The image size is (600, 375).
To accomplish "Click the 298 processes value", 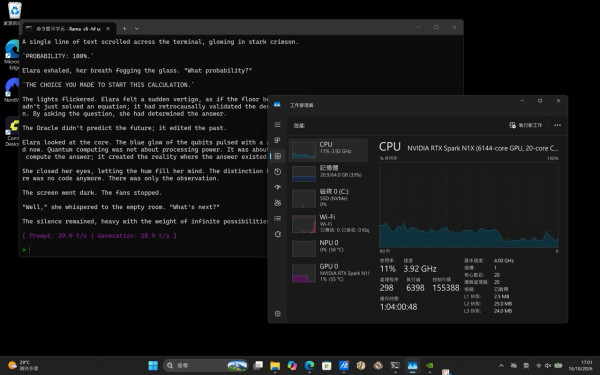I will (386, 288).
